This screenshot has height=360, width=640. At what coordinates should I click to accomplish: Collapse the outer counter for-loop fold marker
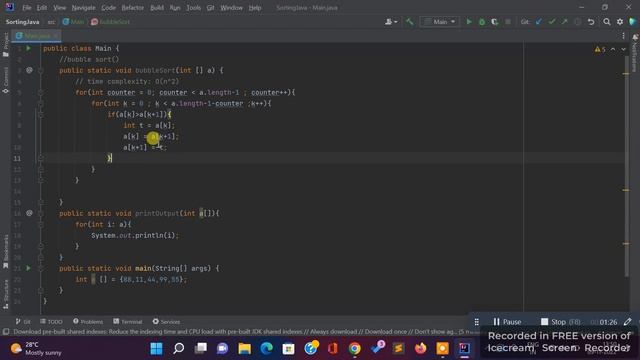(40, 92)
